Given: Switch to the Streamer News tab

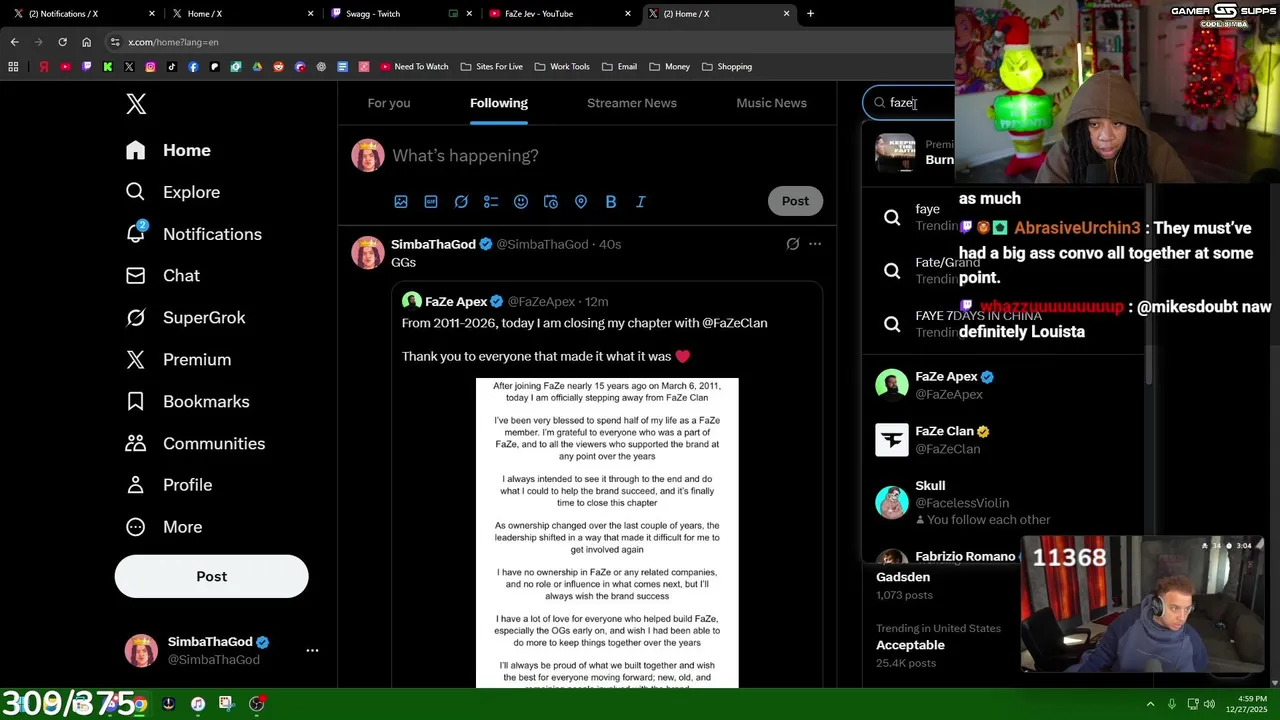Looking at the screenshot, I should tap(632, 103).
